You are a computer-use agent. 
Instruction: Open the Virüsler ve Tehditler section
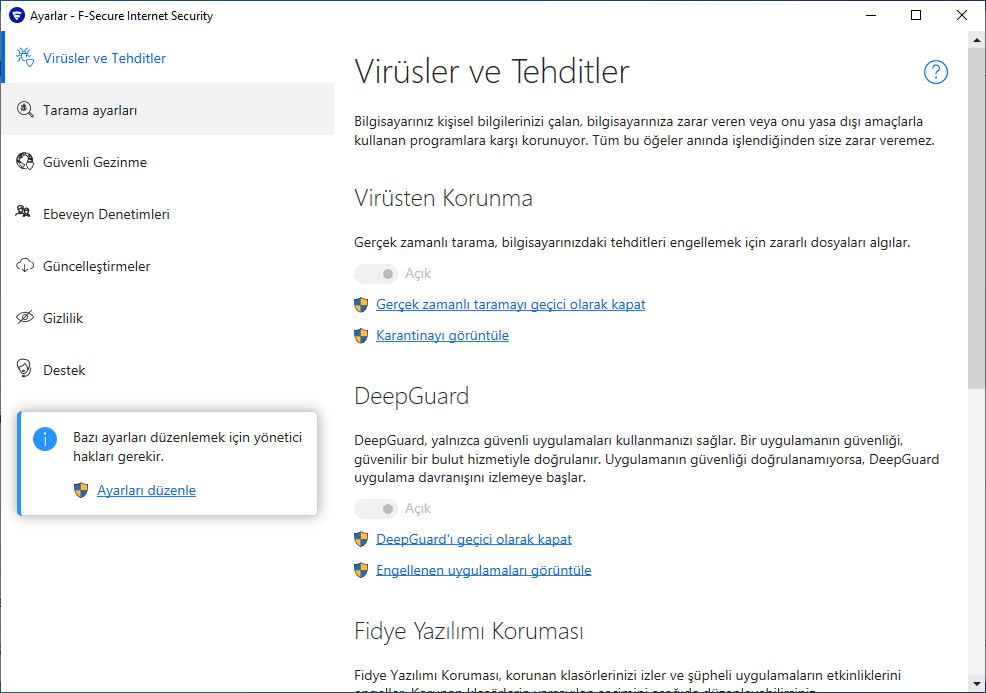[167, 57]
